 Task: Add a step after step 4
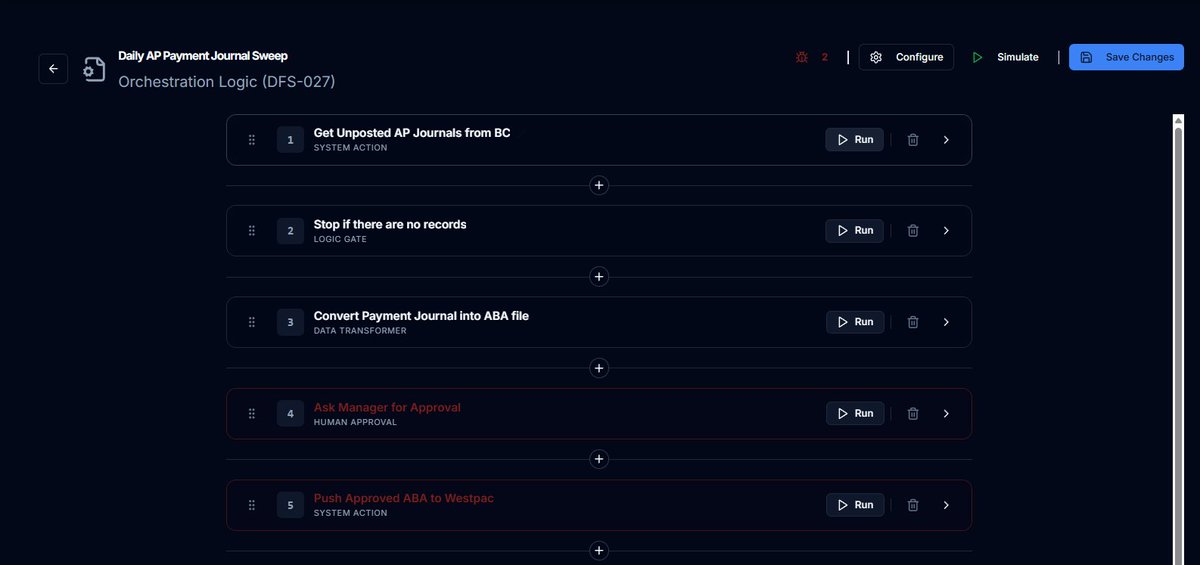599,459
